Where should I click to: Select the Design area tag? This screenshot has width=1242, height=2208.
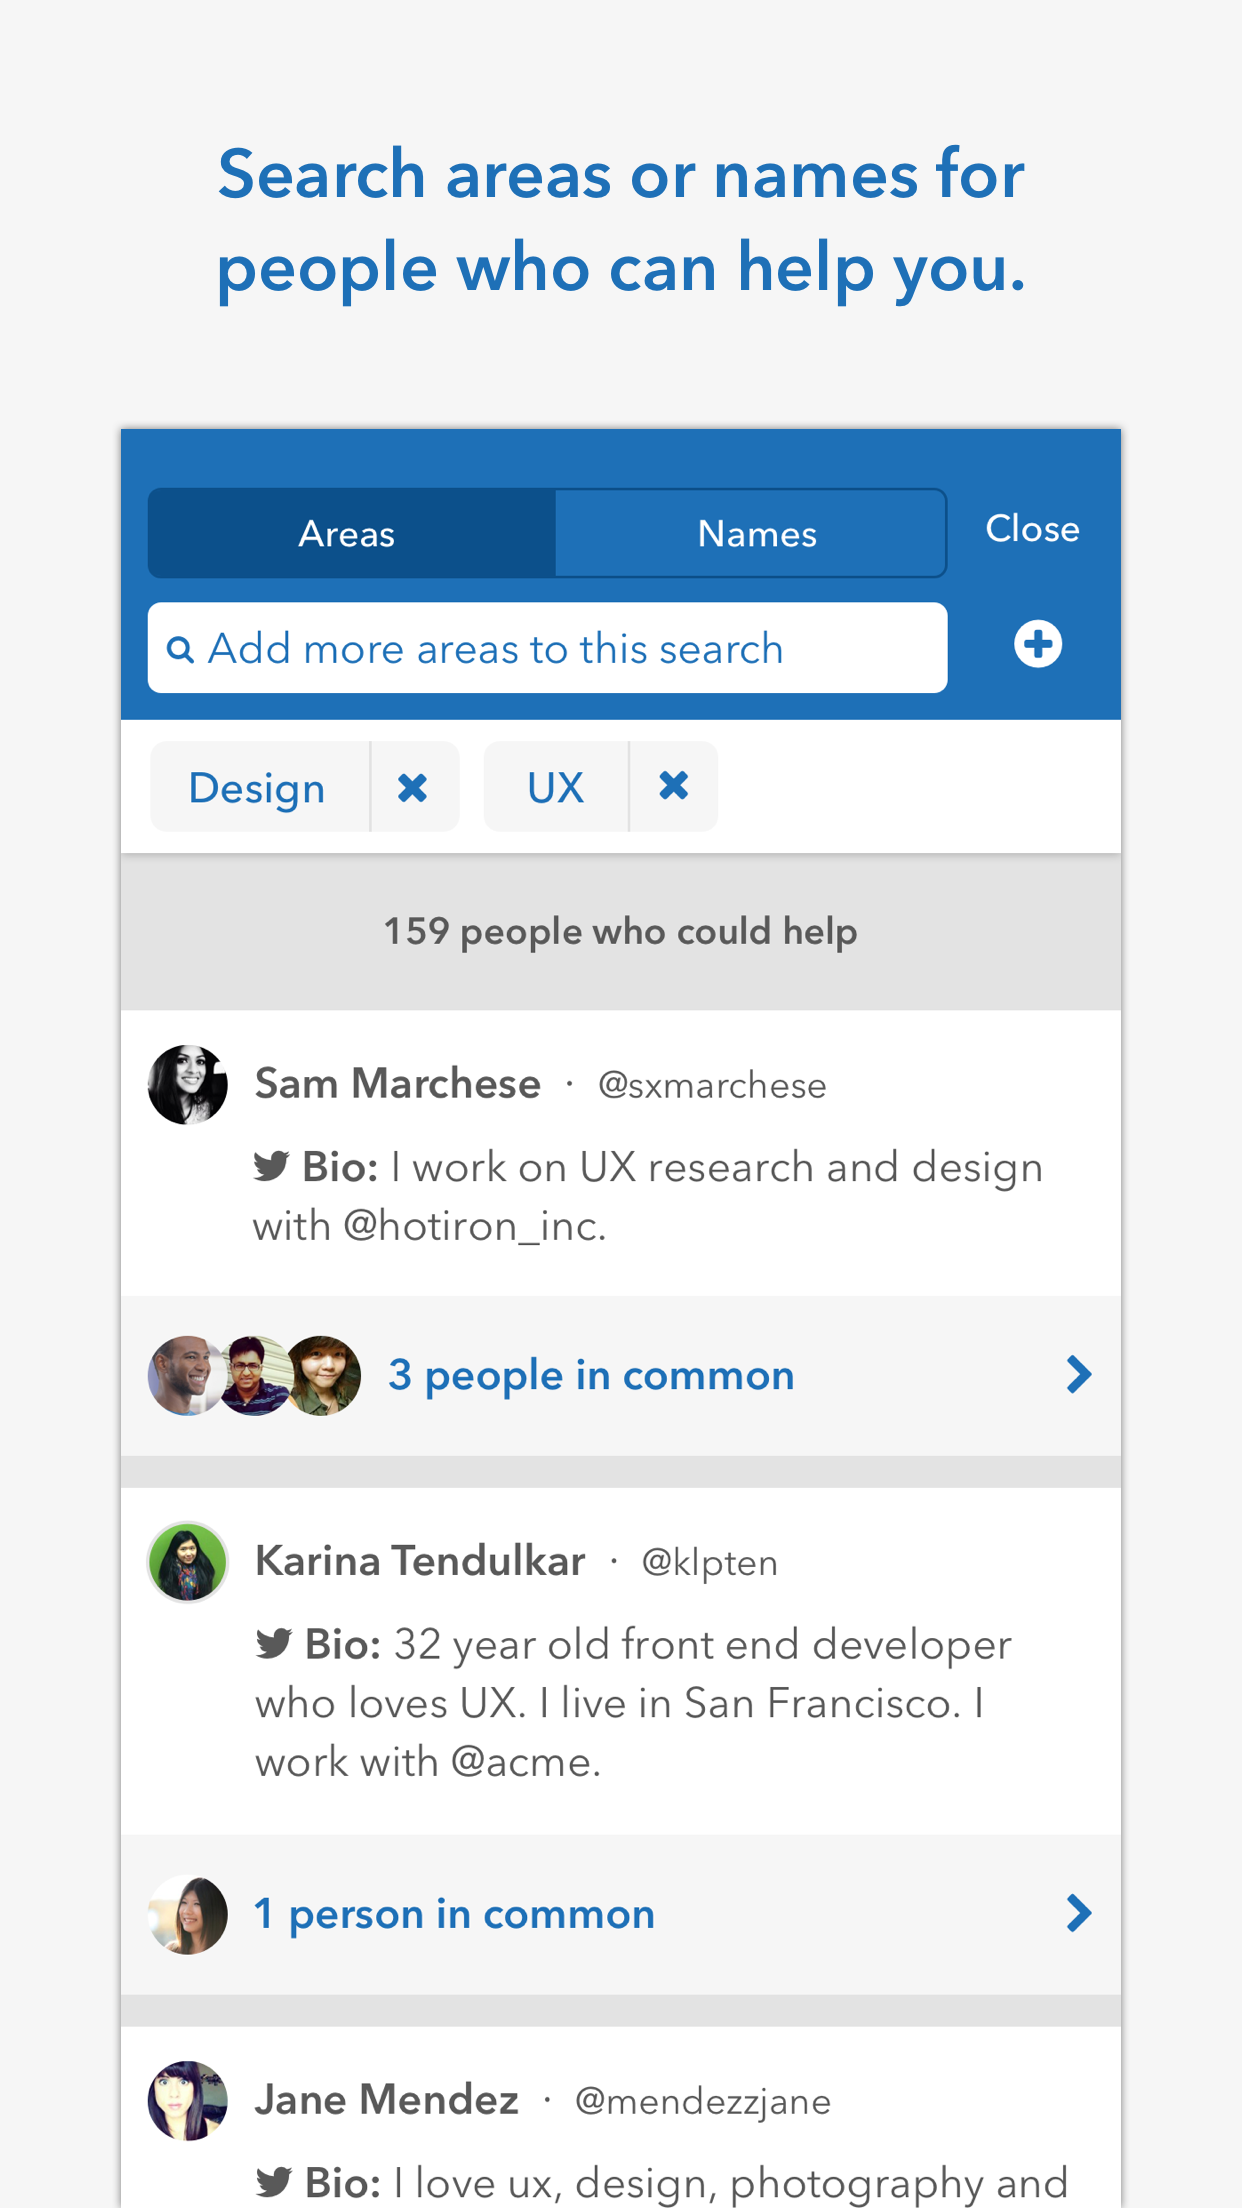coord(258,787)
